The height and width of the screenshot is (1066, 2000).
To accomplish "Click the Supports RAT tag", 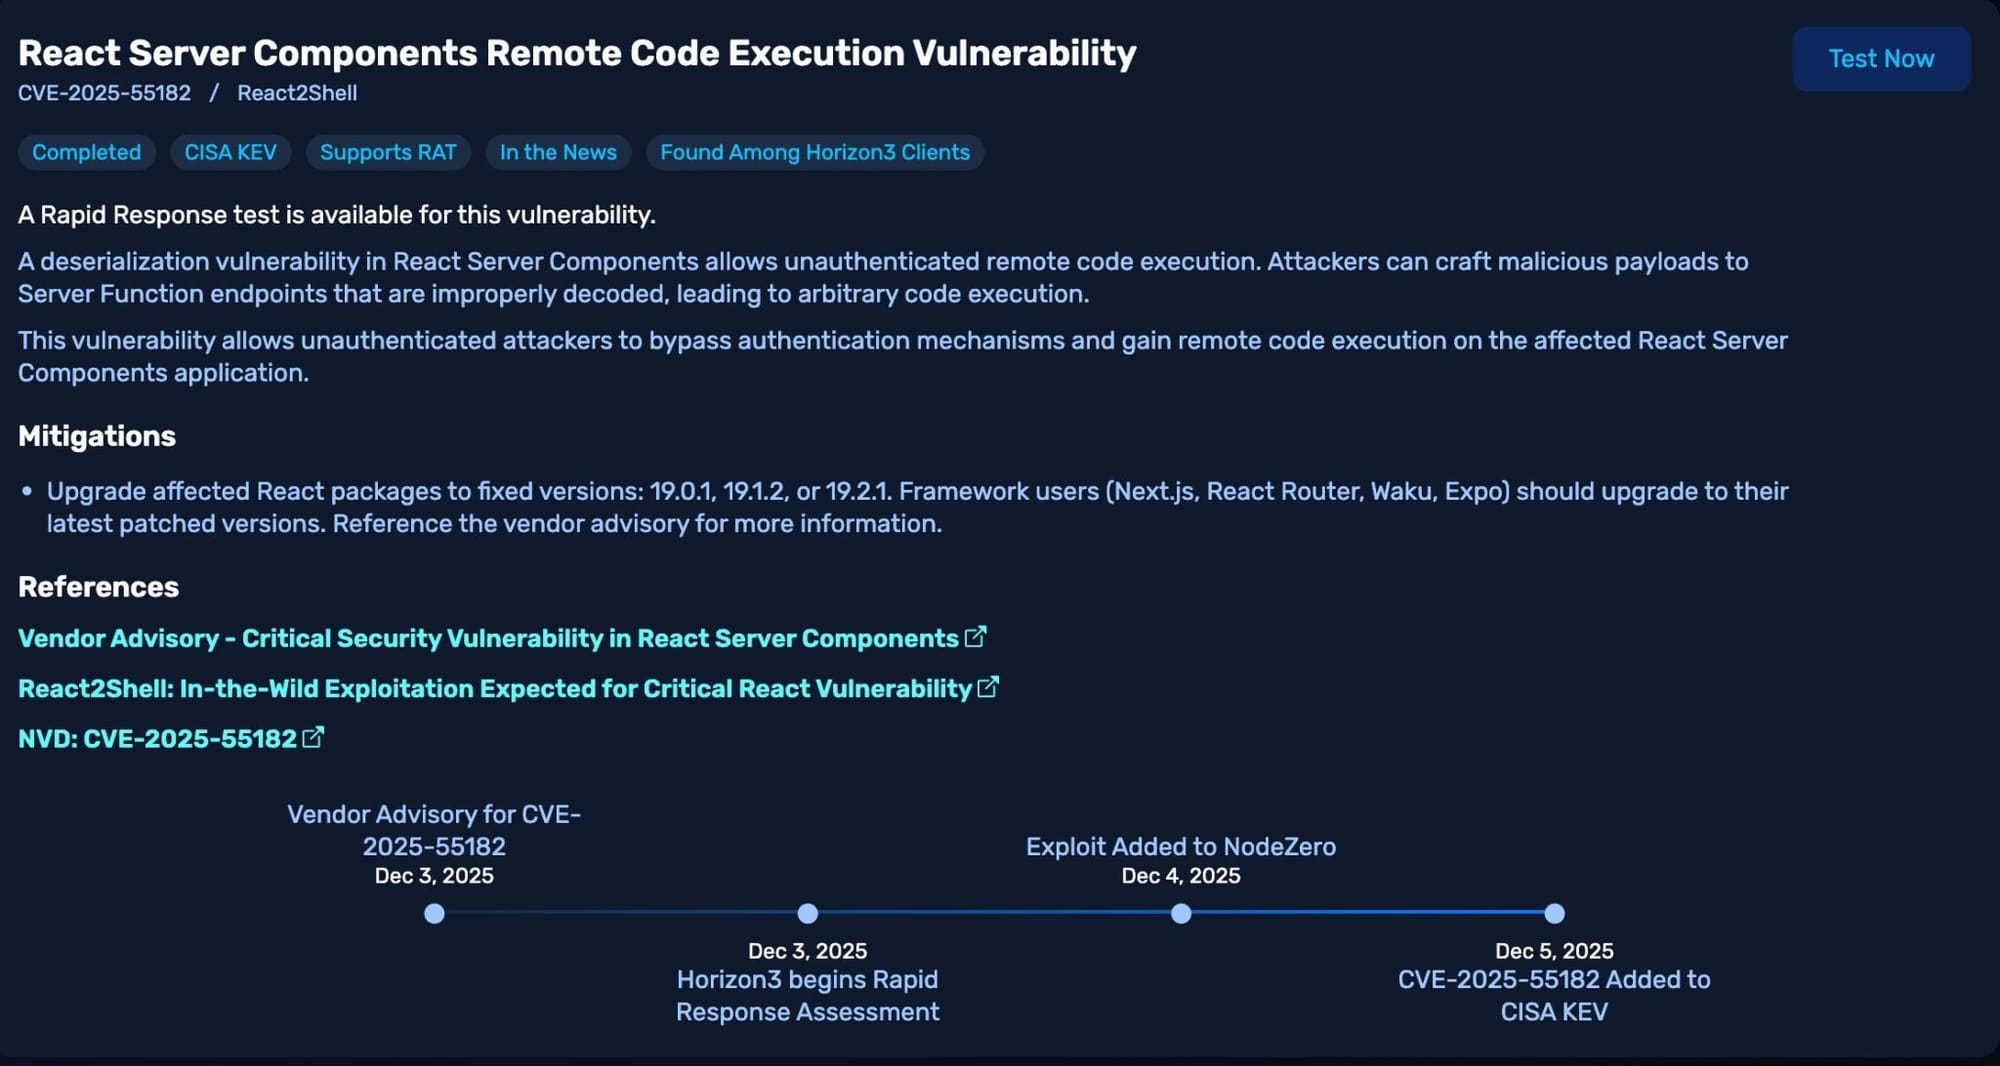I will tap(388, 152).
